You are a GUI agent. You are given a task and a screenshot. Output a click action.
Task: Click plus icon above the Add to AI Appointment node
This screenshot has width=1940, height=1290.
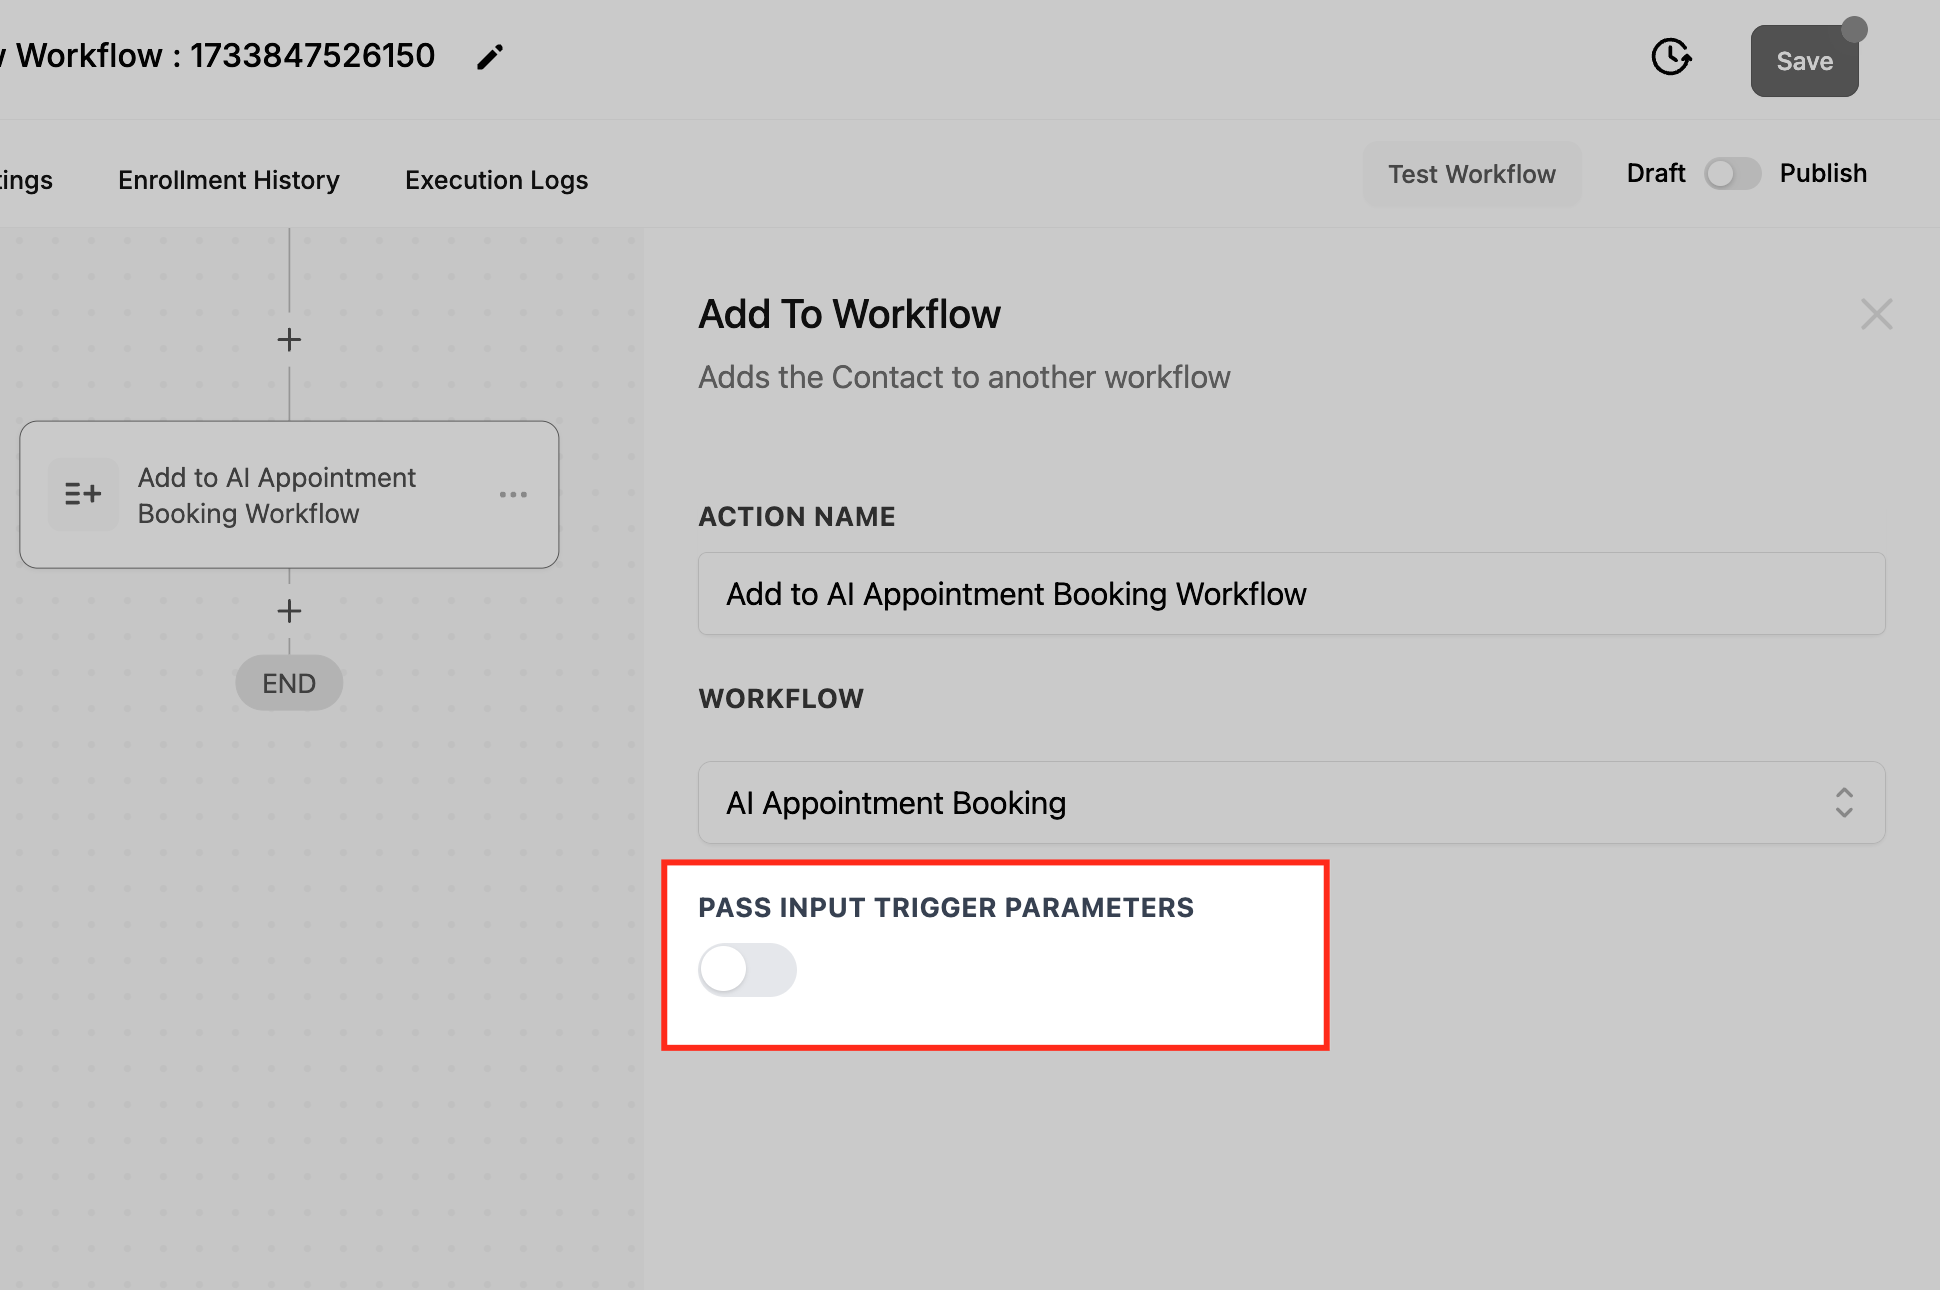pyautogui.click(x=289, y=340)
